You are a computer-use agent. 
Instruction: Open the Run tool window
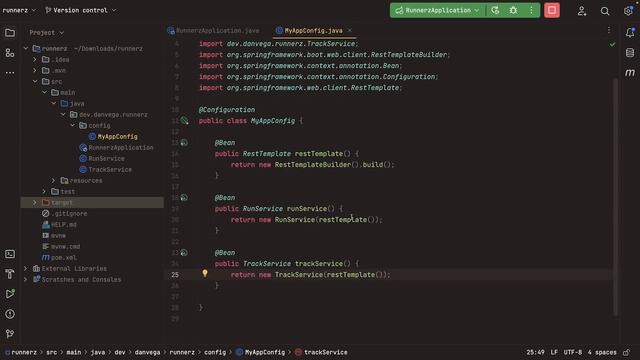click(x=10, y=294)
